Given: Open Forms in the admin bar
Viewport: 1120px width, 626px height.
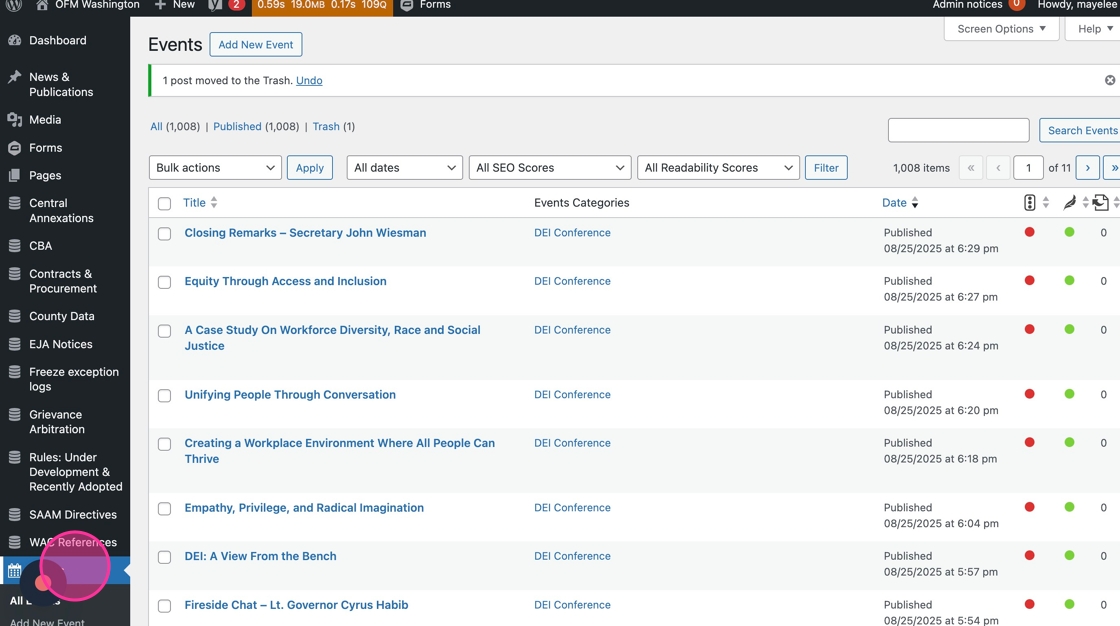Looking at the screenshot, I should [x=426, y=4].
